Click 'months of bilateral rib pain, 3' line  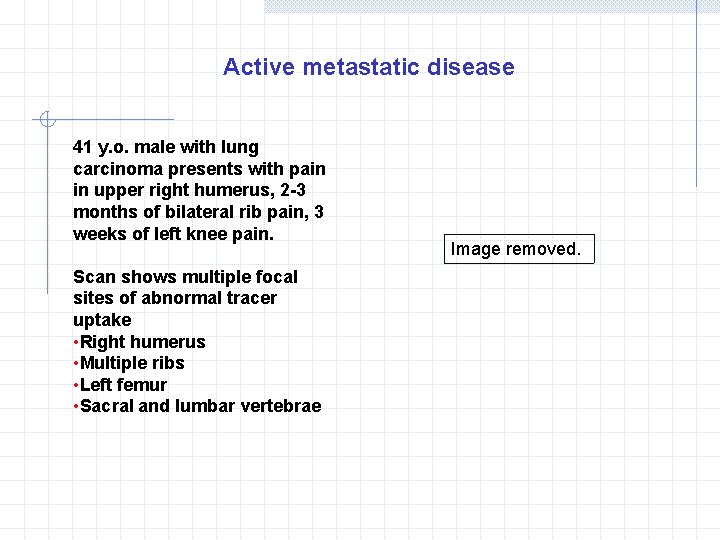[x=198, y=212]
